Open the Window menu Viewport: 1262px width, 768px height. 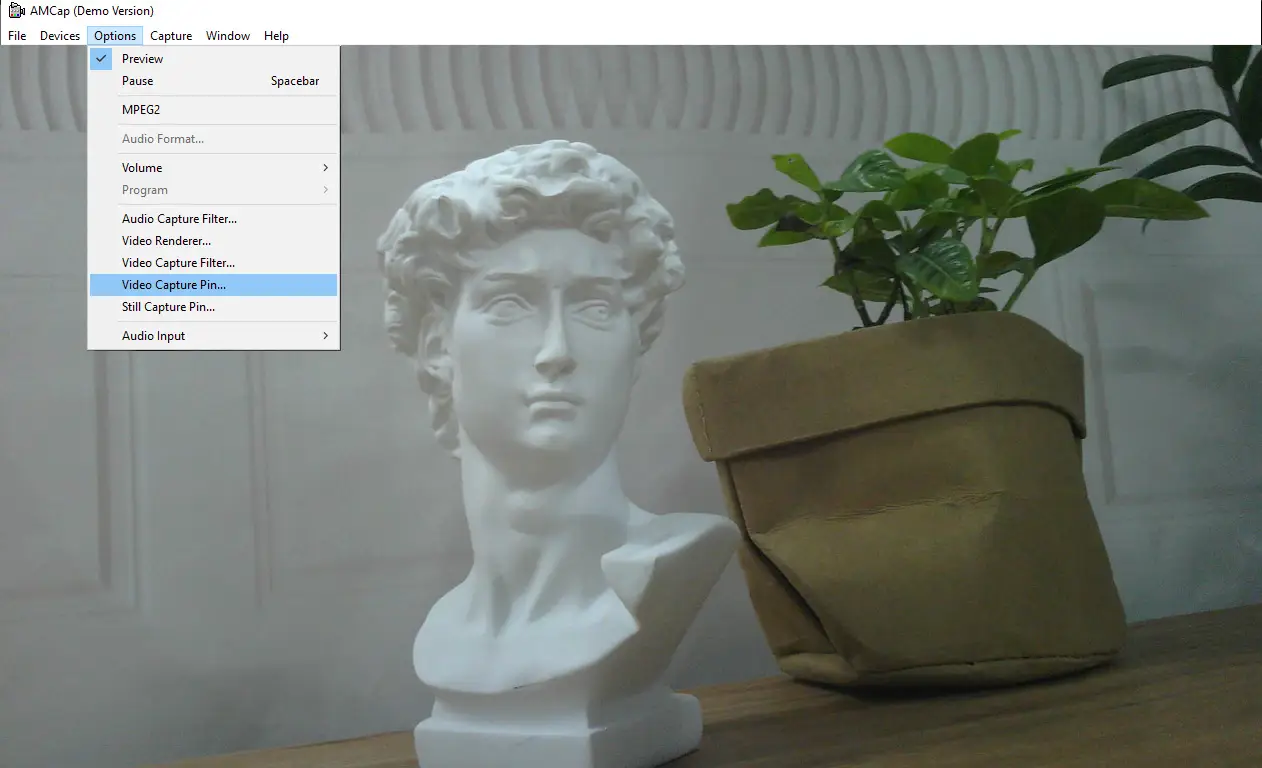coord(228,36)
